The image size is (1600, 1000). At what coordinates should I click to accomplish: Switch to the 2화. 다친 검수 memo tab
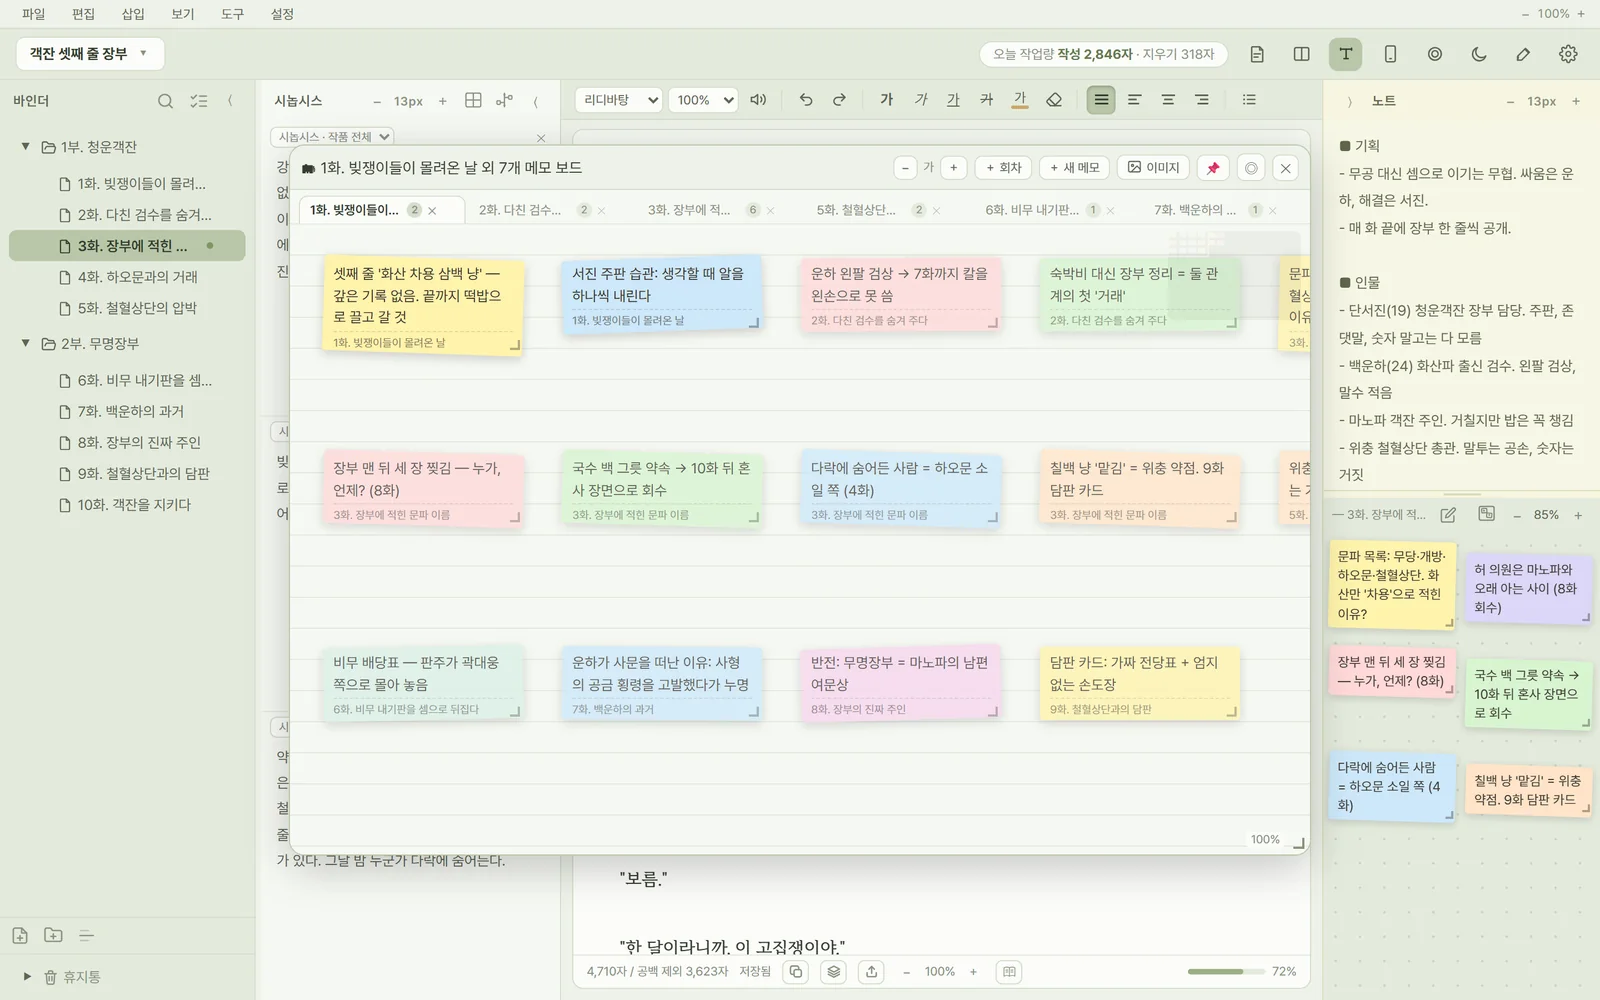[x=520, y=210]
